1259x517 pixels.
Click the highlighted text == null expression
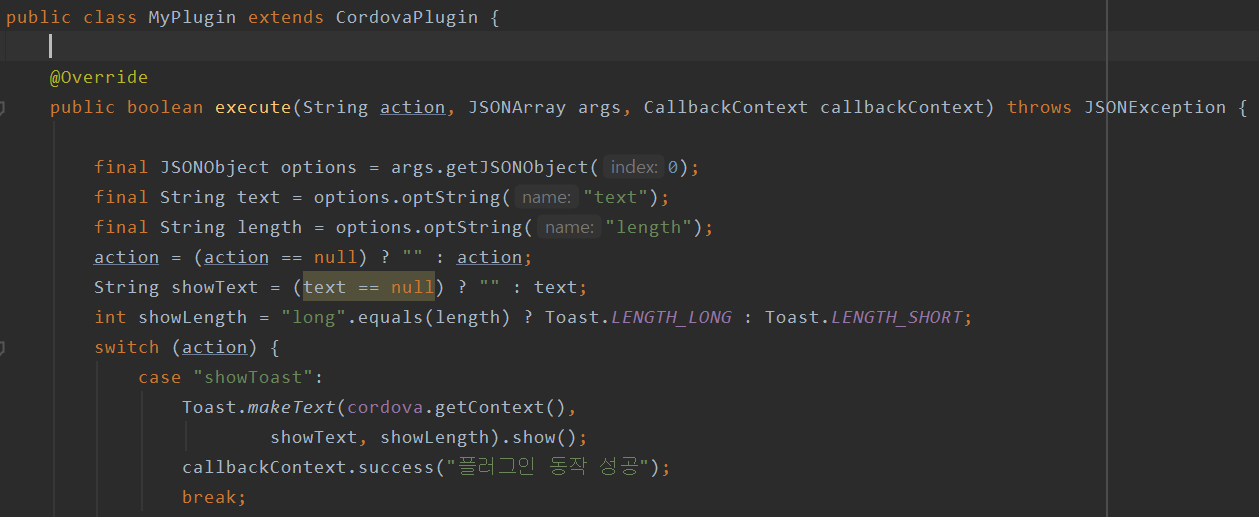click(368, 287)
